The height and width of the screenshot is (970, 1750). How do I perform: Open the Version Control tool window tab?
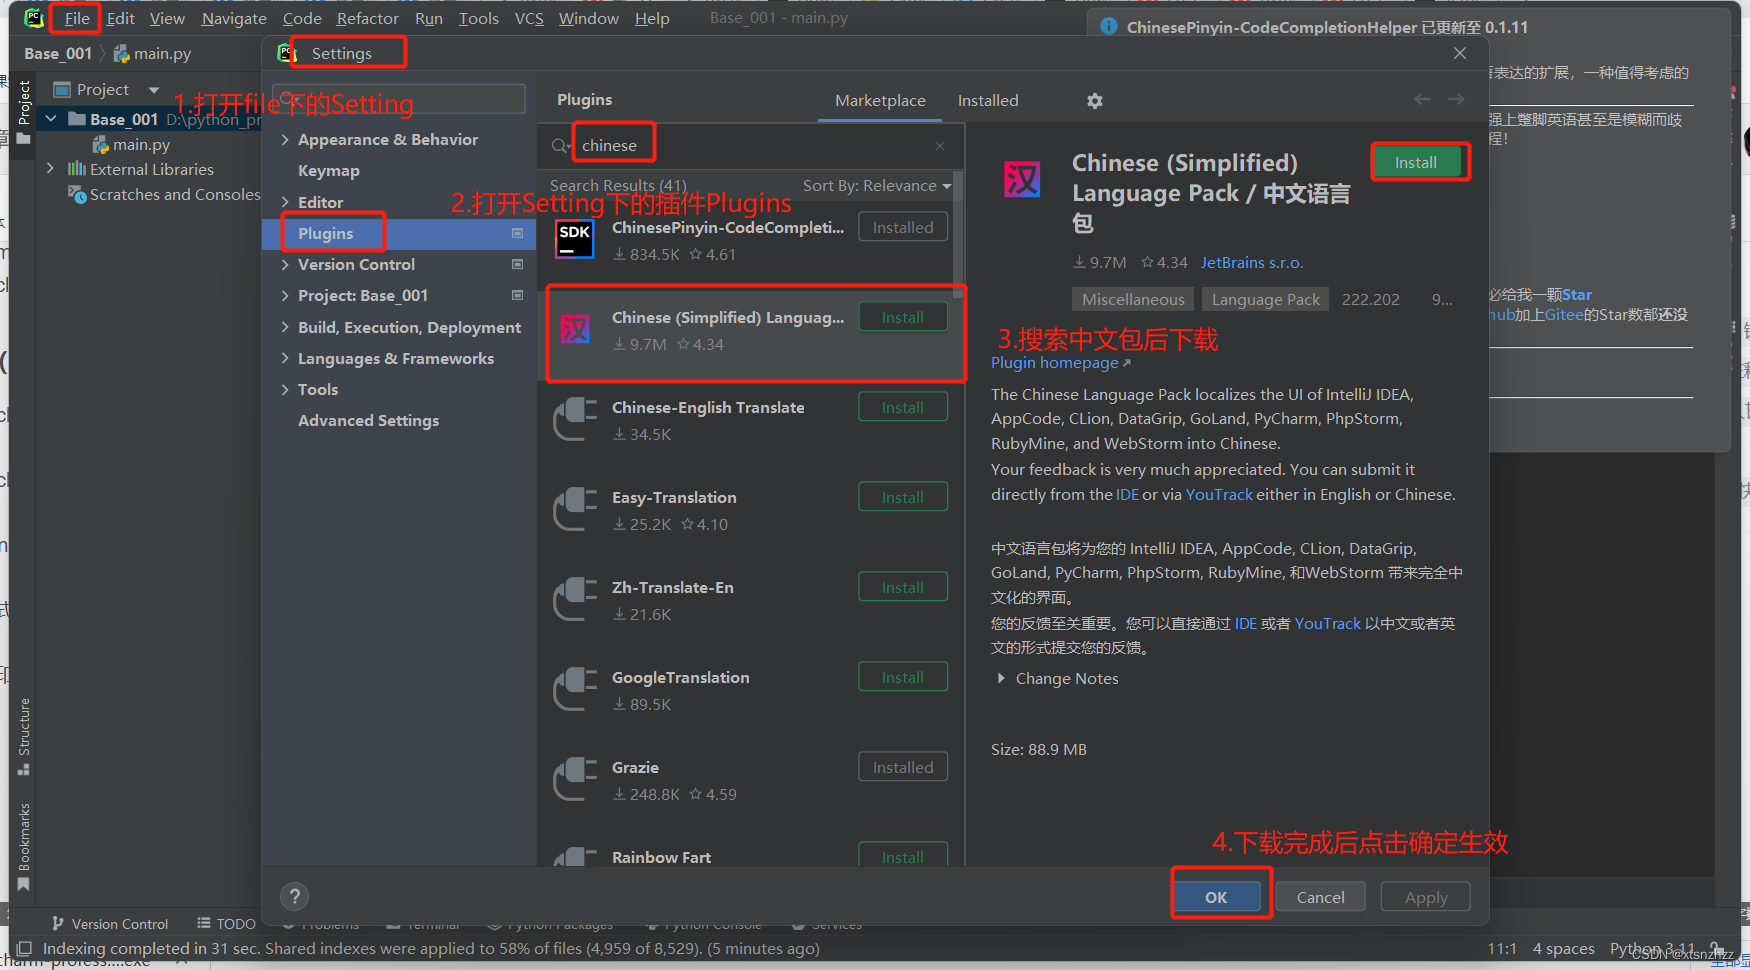pos(110,924)
